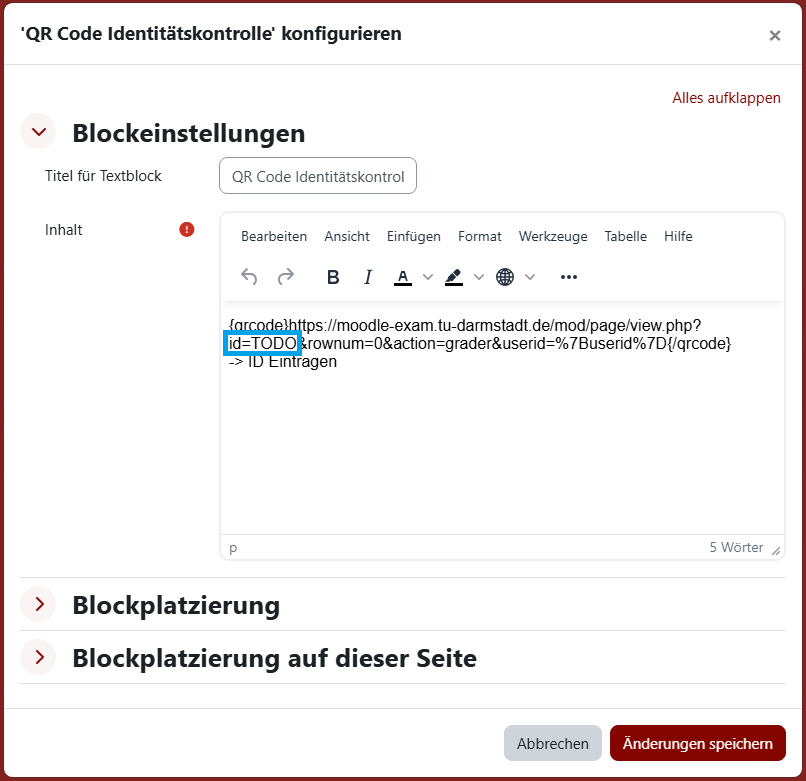This screenshot has height=781, width=806.
Task: Click on id=TODO in editor text
Action: point(263,343)
